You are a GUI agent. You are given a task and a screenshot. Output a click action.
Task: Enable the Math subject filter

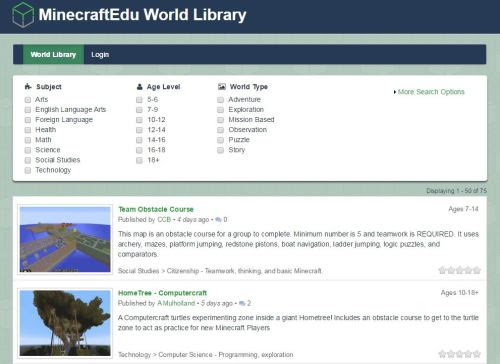[28, 140]
